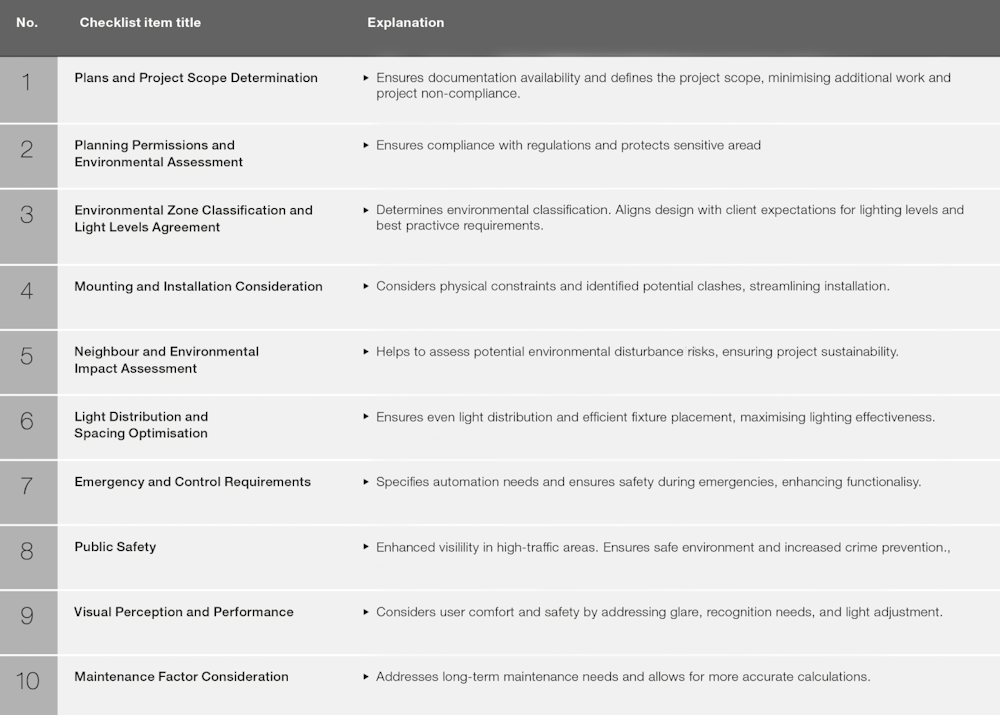Open "Visual Perception and Performance" item
1000x715 pixels.
tap(184, 612)
